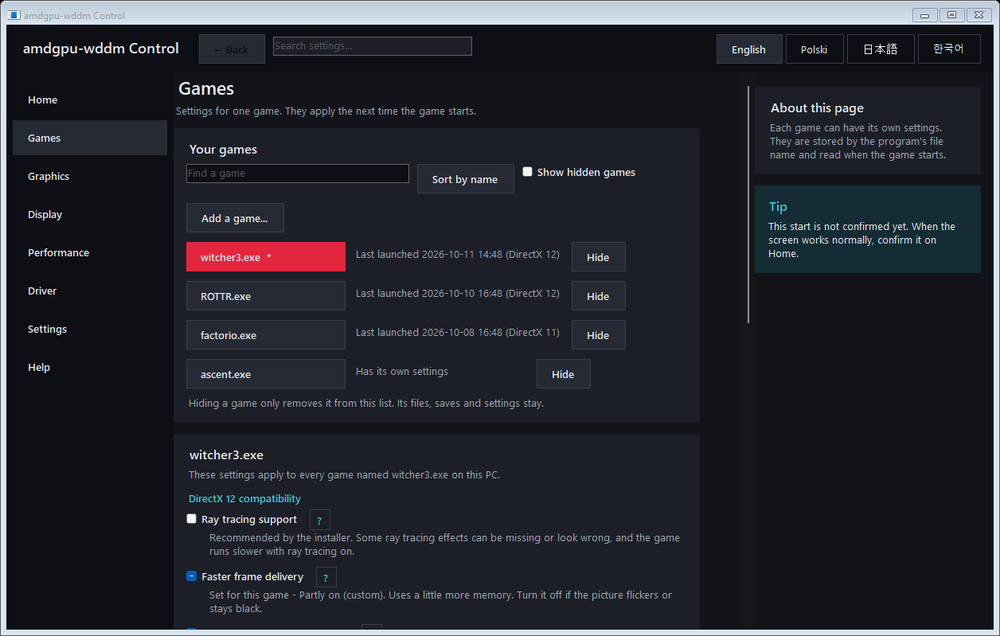Click the DirectX 12 compatibility heading
1000x636 pixels.
(x=244, y=498)
